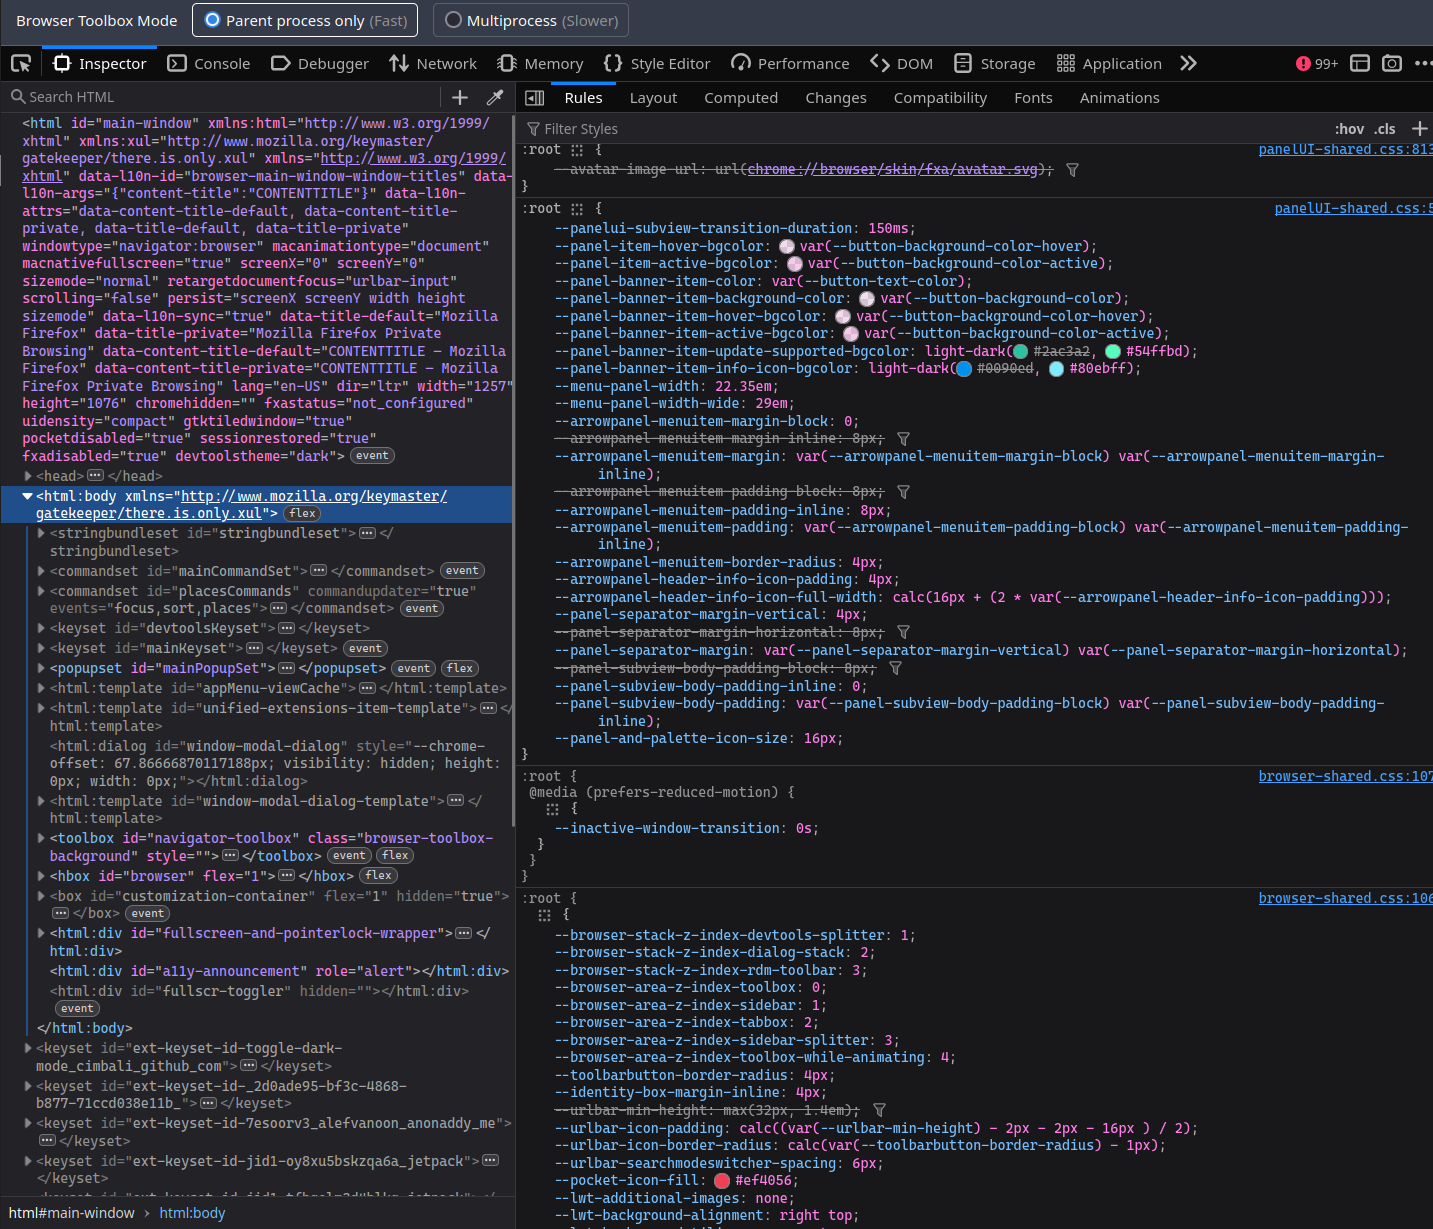Select the html:body breadcrumb
The height and width of the screenshot is (1229, 1433).
point(192,1213)
